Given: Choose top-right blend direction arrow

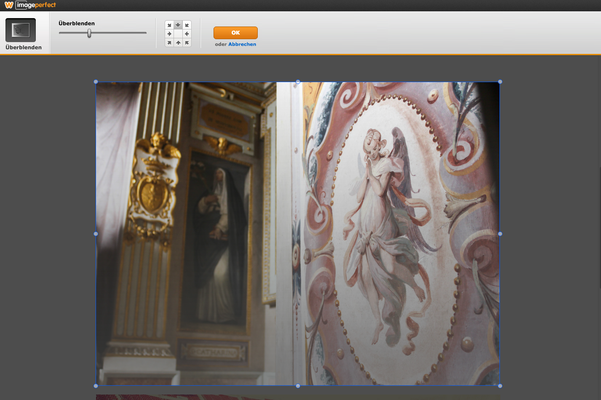Looking at the screenshot, I should [187, 25].
